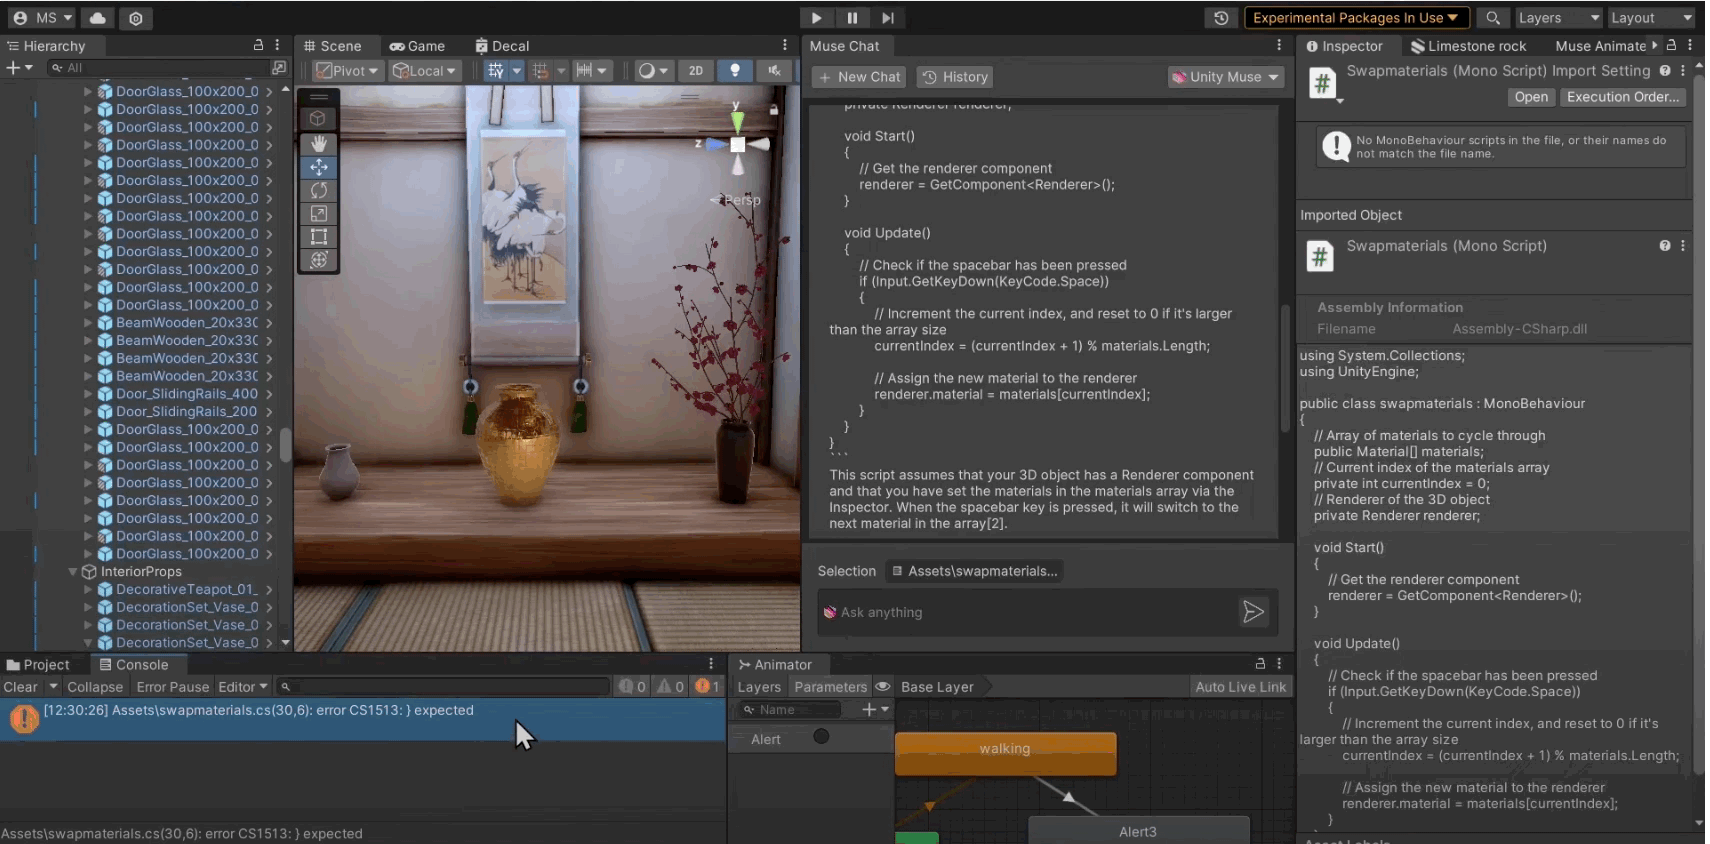Select the Rotate tool in Scene overlay

click(x=319, y=190)
